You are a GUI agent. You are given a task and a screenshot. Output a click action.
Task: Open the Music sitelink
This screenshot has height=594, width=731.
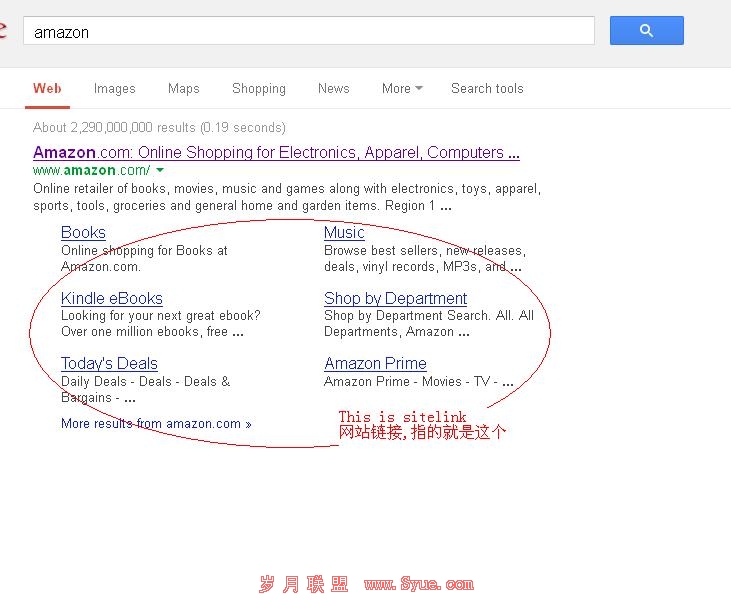344,232
